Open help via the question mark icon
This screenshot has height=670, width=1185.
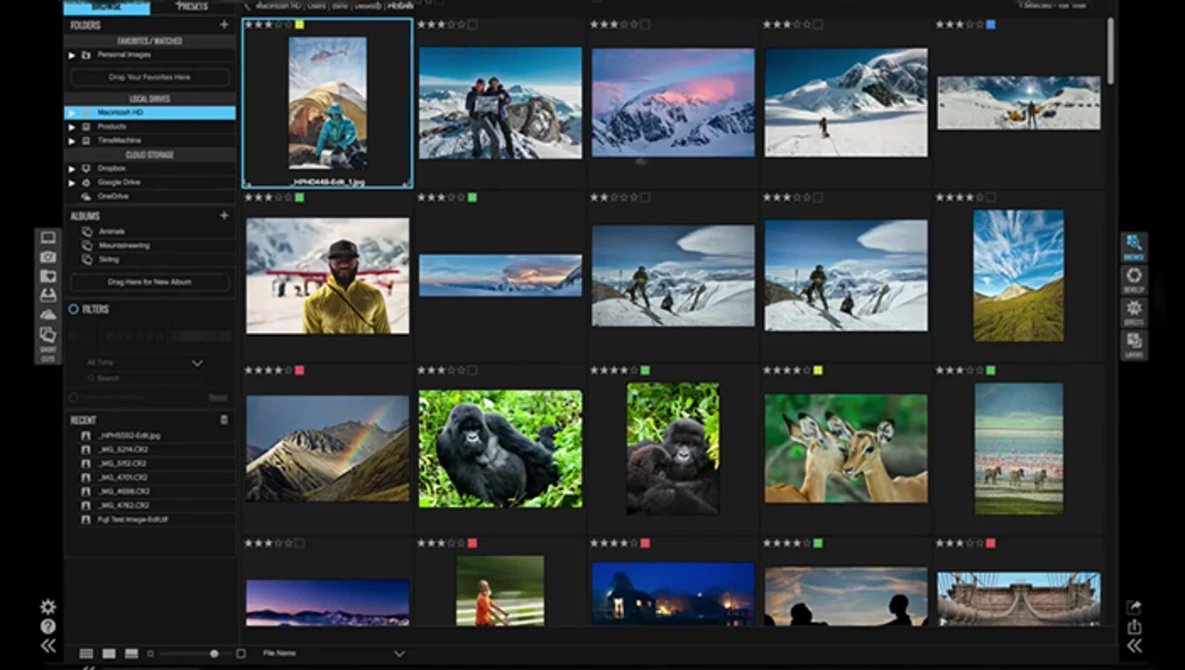click(x=48, y=626)
